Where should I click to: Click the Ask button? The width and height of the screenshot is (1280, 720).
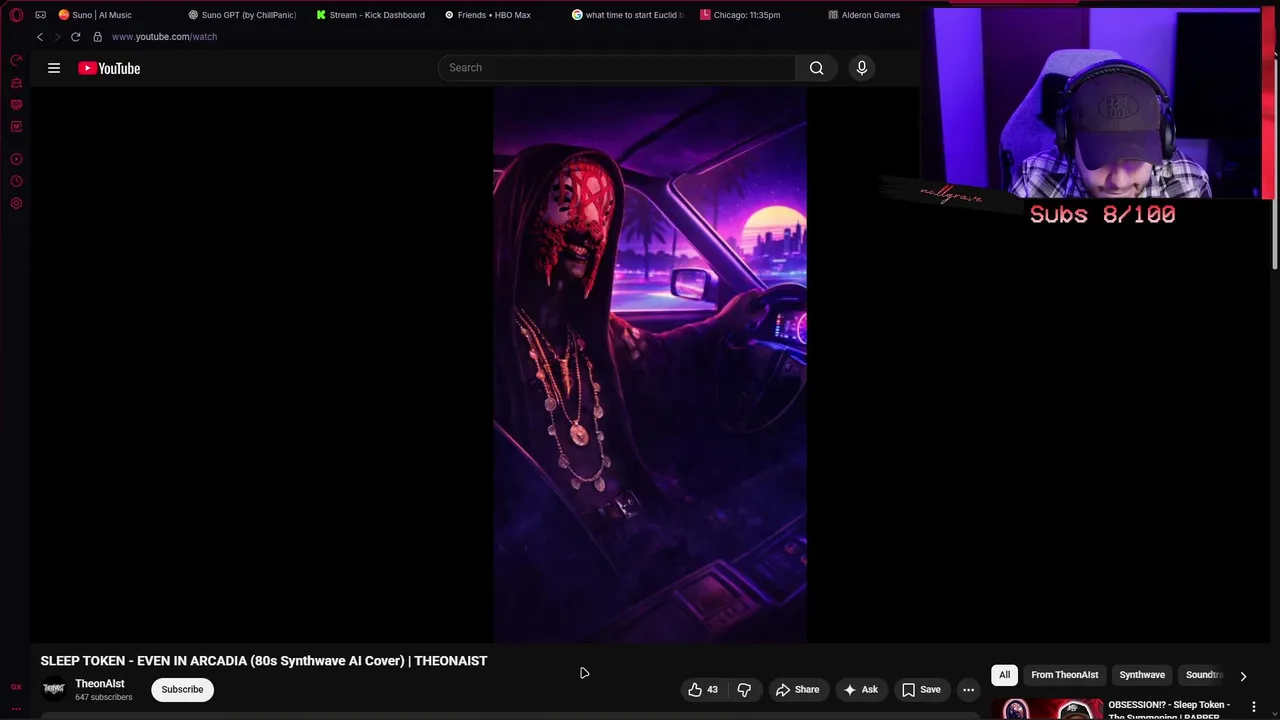861,689
